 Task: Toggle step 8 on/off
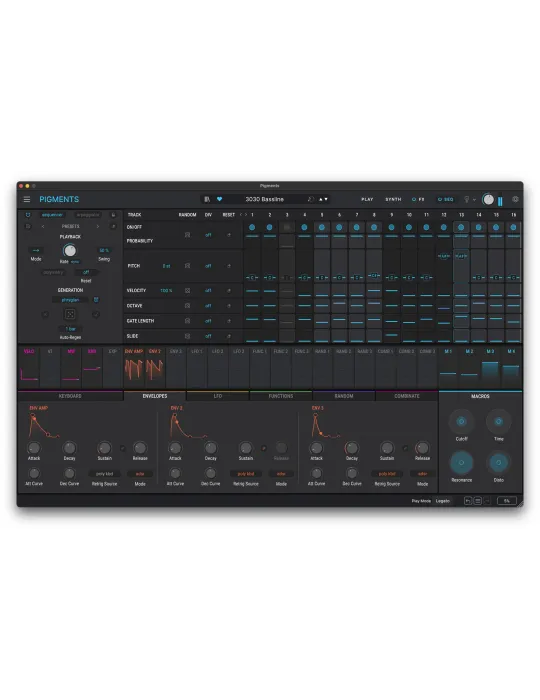[x=374, y=227]
